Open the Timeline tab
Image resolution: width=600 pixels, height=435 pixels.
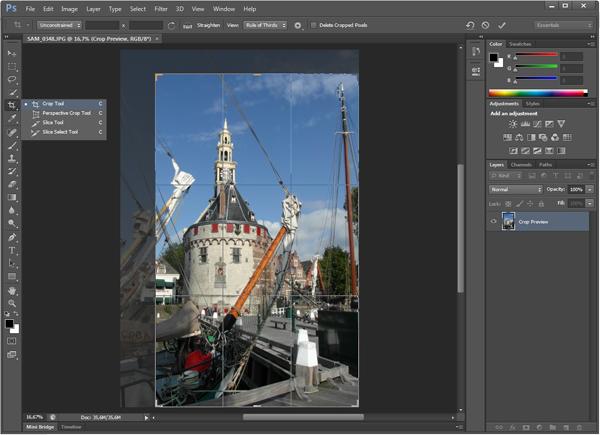pyautogui.click(x=71, y=427)
